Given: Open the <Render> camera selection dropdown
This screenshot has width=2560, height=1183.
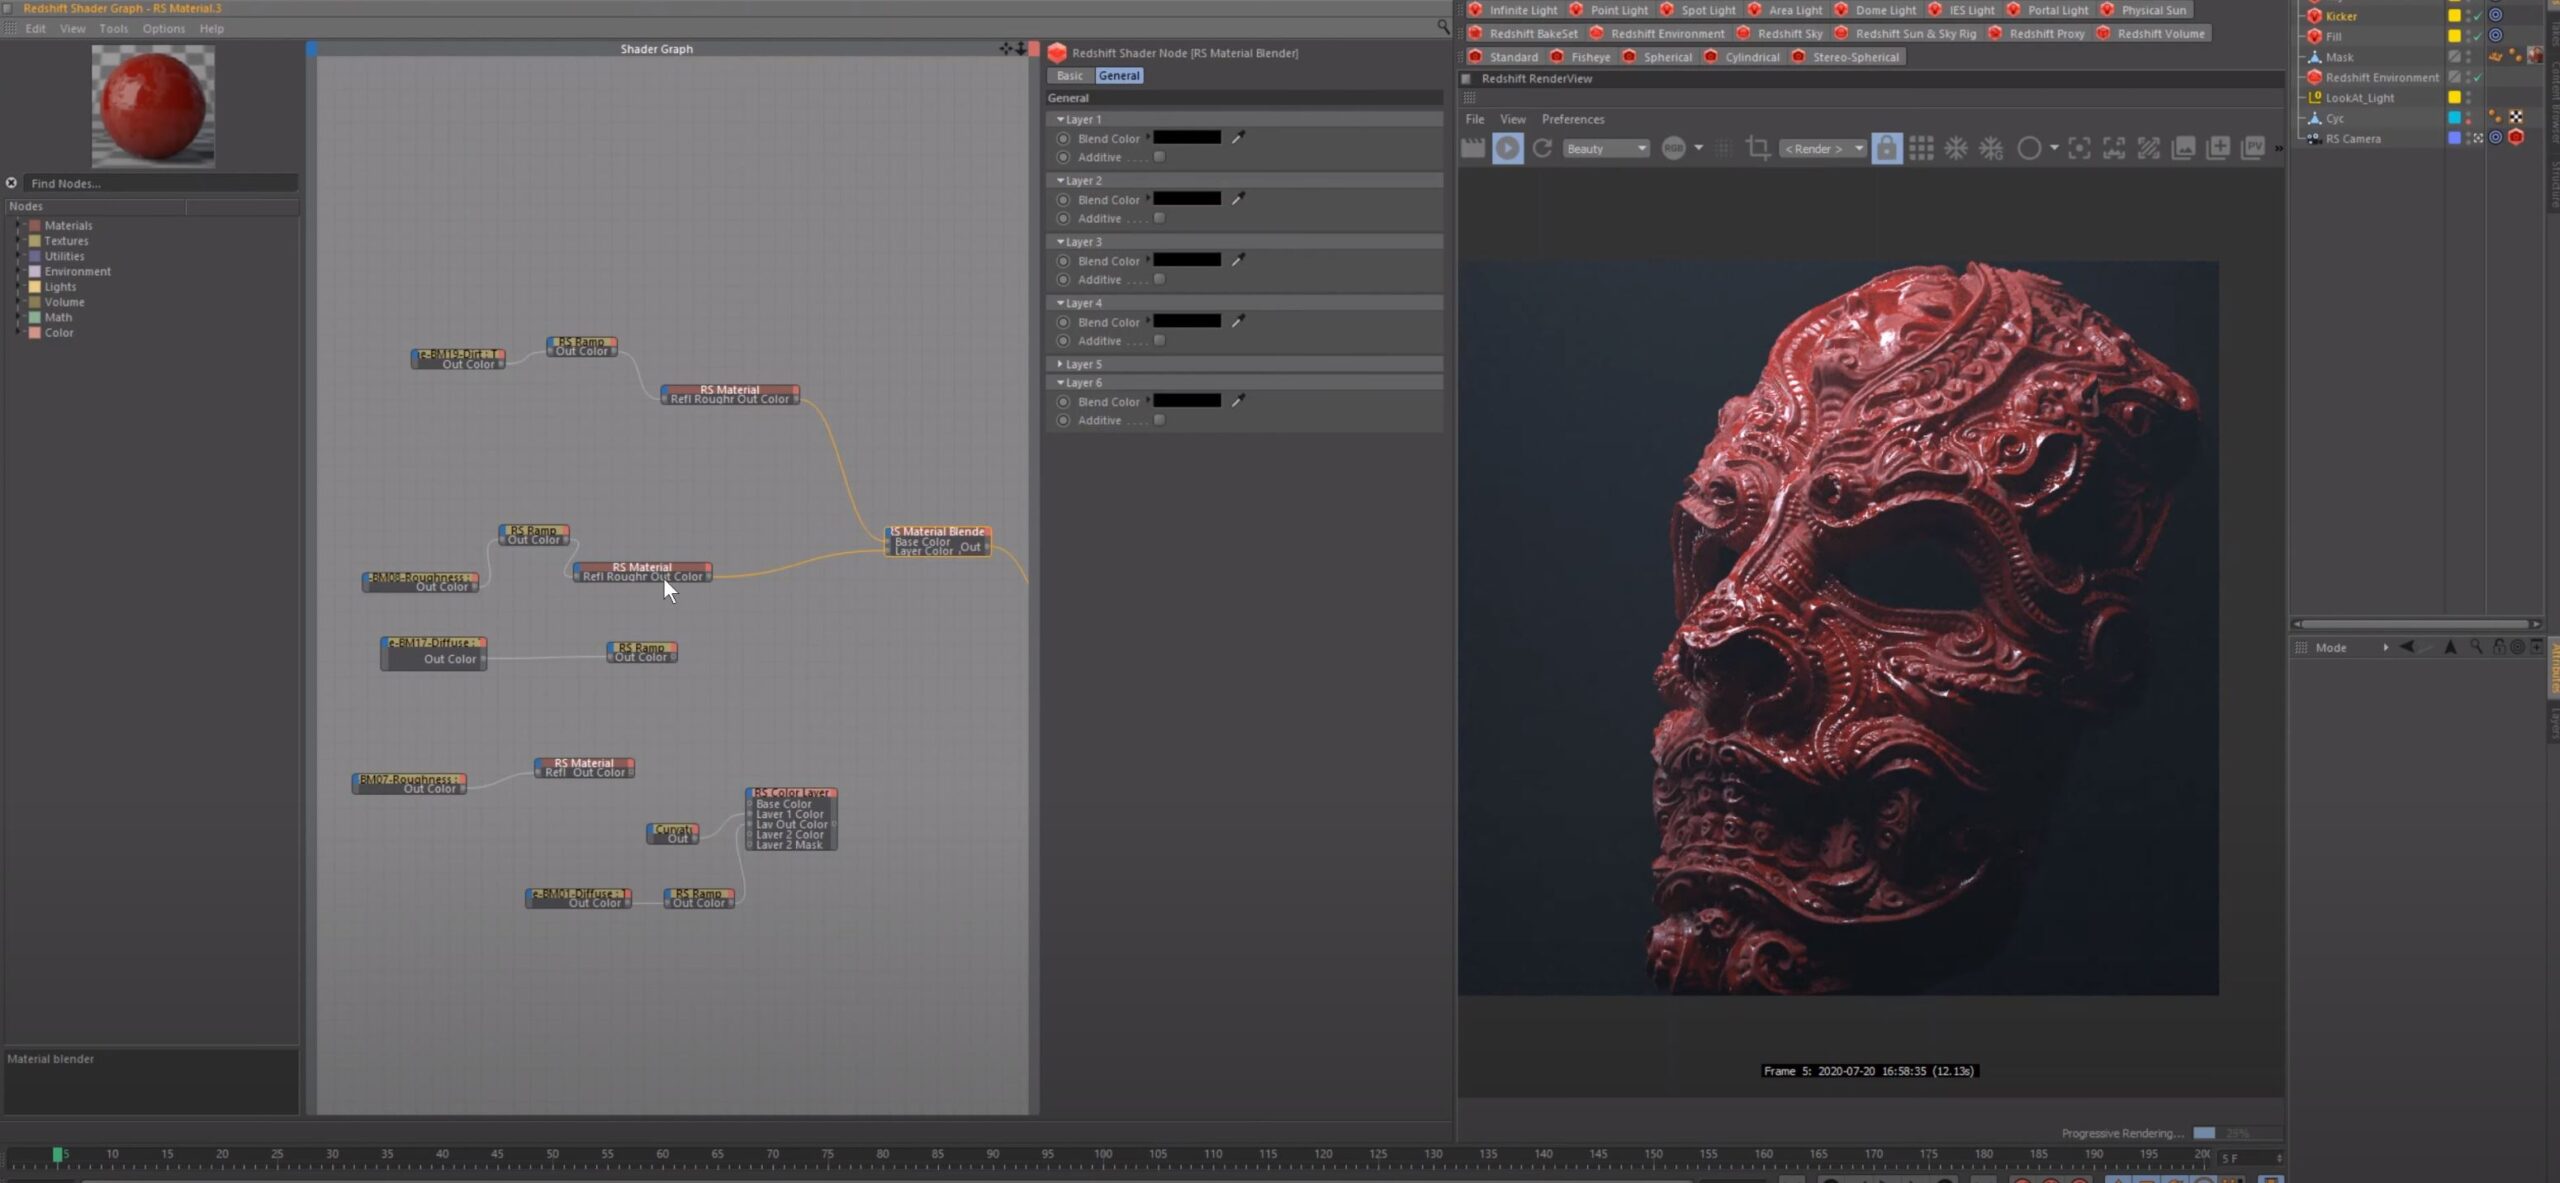Looking at the screenshot, I should tap(1822, 148).
